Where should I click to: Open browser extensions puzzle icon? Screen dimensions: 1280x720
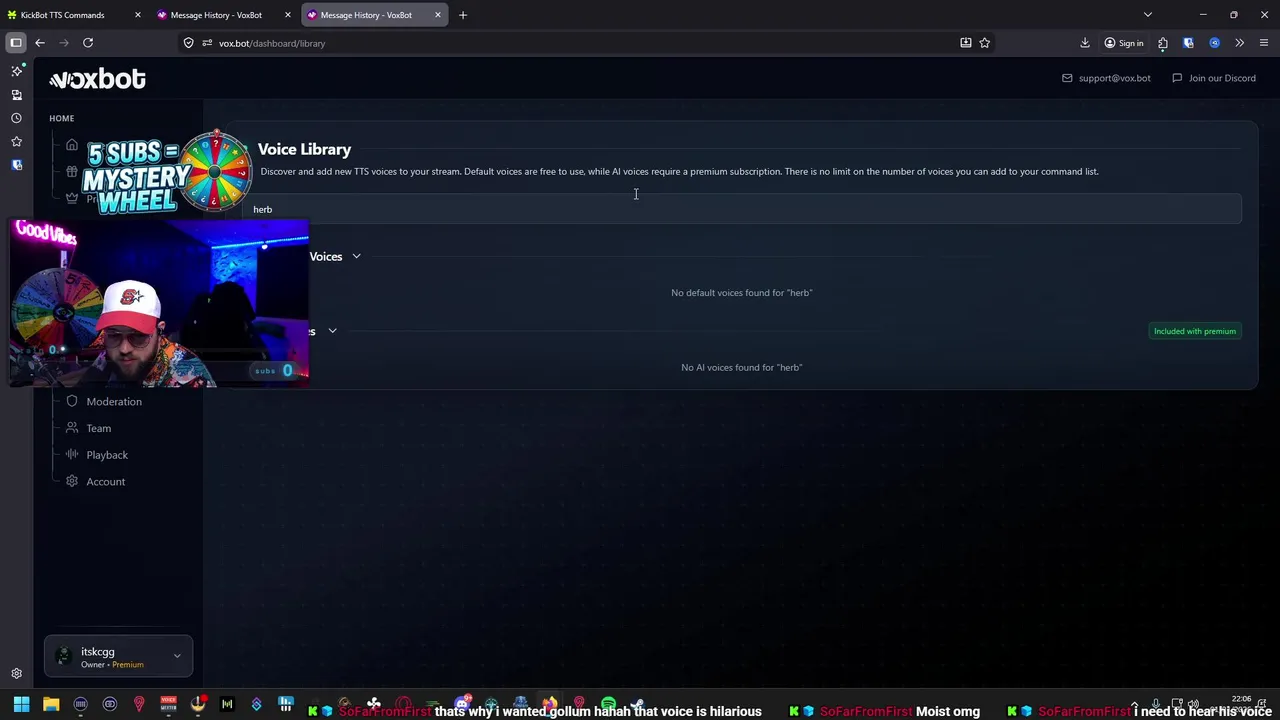coord(1163,43)
